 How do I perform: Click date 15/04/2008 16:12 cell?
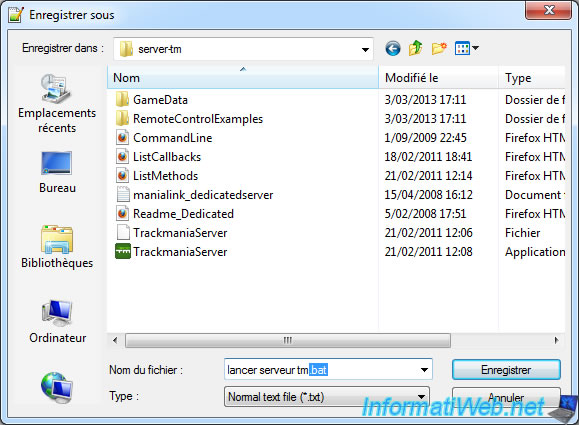click(428, 195)
